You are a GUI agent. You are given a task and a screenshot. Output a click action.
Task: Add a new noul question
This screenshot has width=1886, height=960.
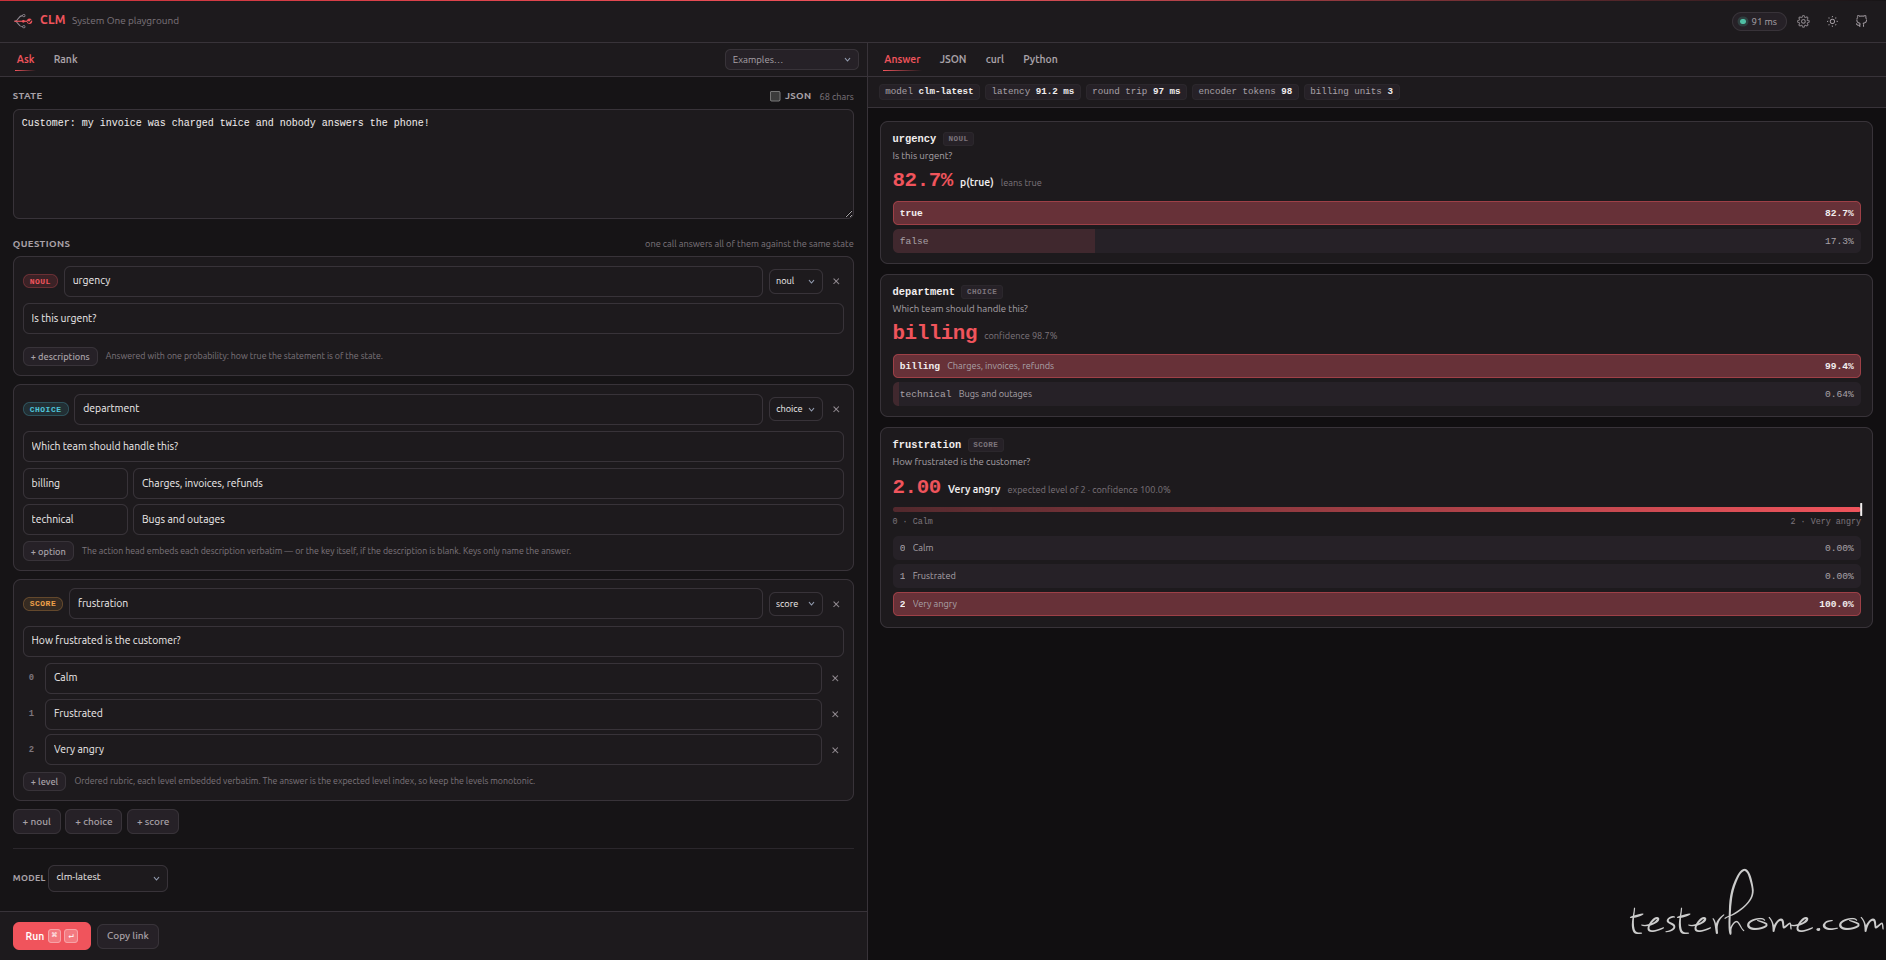(x=37, y=822)
